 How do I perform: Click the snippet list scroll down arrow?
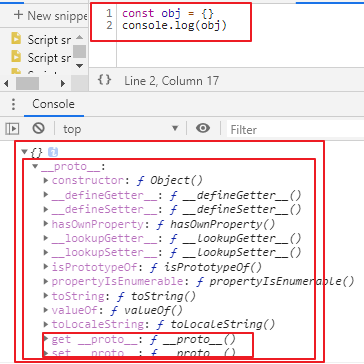[79, 66]
